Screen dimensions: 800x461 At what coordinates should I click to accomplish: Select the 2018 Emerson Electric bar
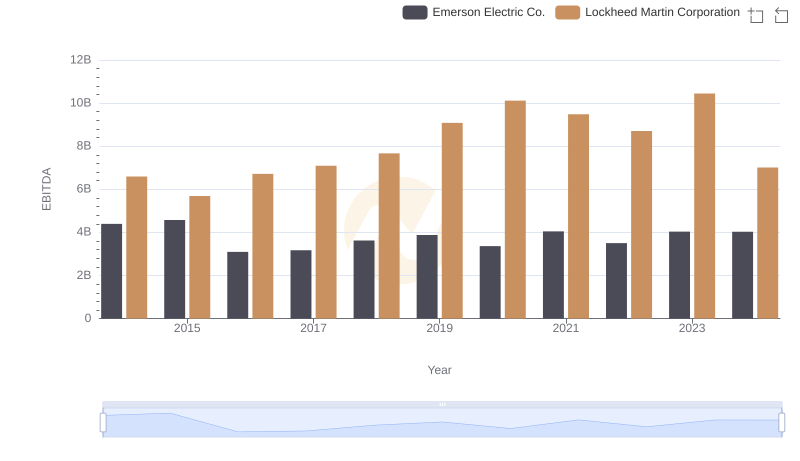click(x=364, y=279)
